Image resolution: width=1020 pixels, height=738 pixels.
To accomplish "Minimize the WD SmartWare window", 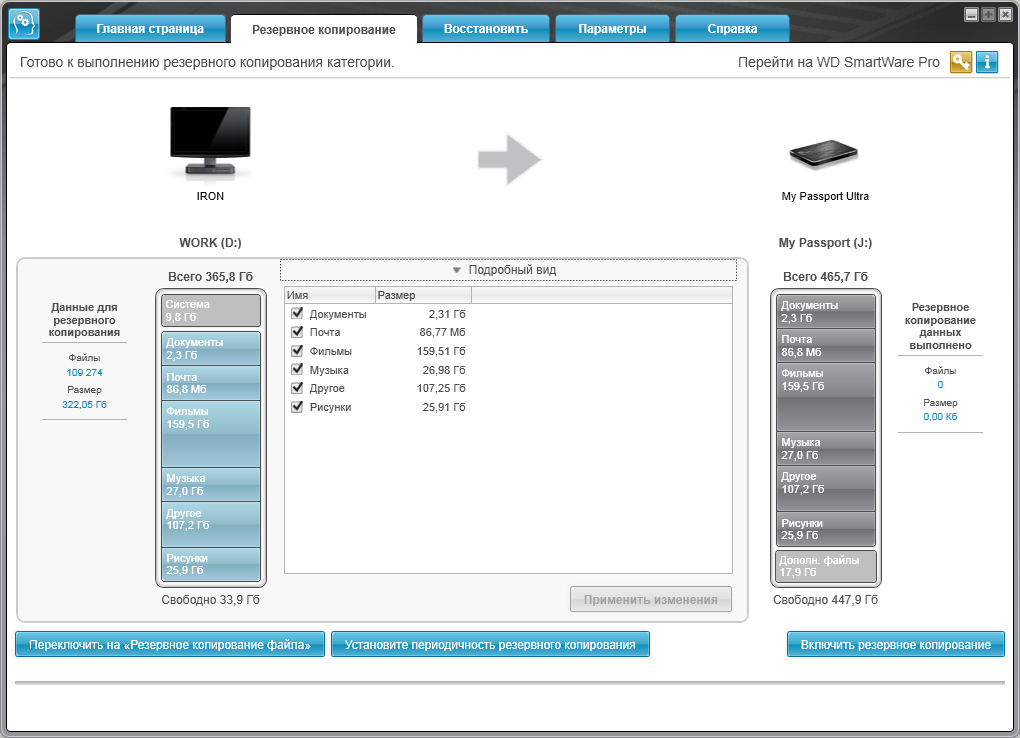I will [971, 15].
